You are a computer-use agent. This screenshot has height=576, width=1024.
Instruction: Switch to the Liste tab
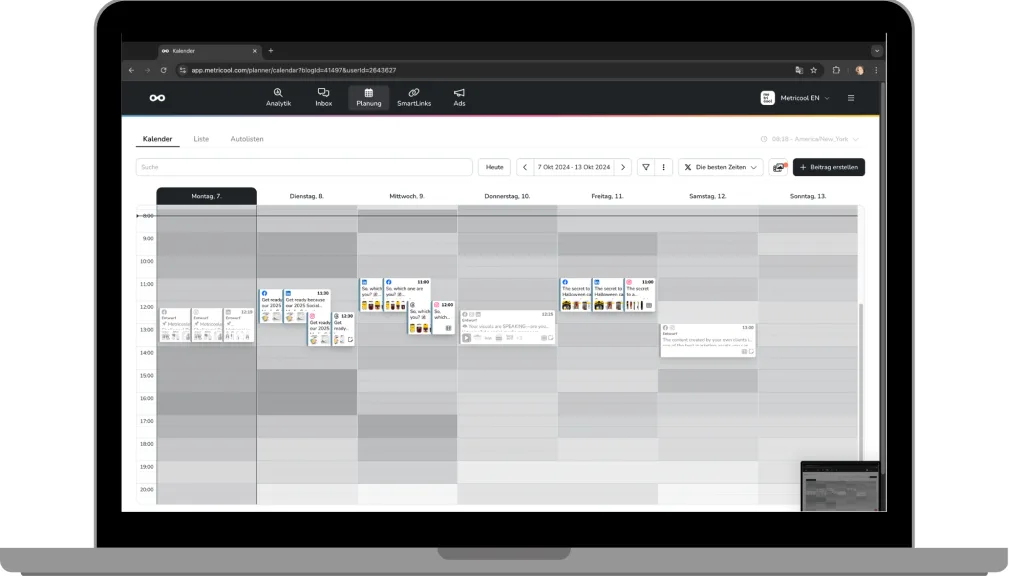201,139
